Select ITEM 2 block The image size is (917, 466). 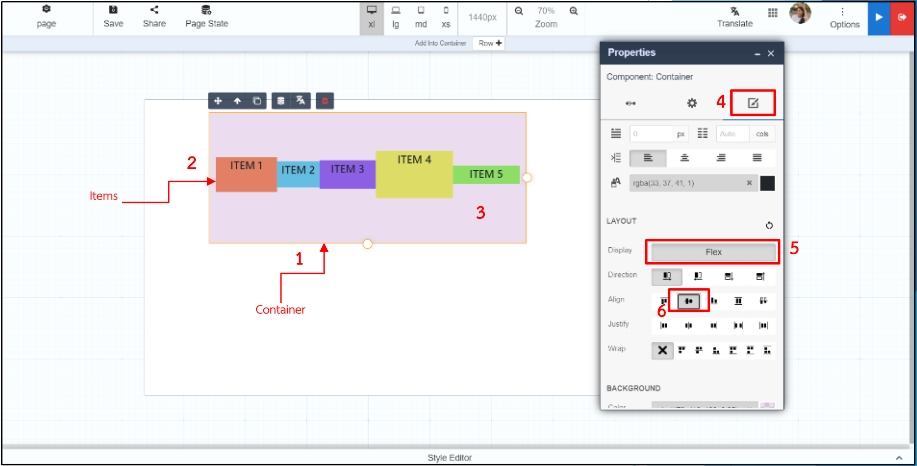pyautogui.click(x=298, y=174)
